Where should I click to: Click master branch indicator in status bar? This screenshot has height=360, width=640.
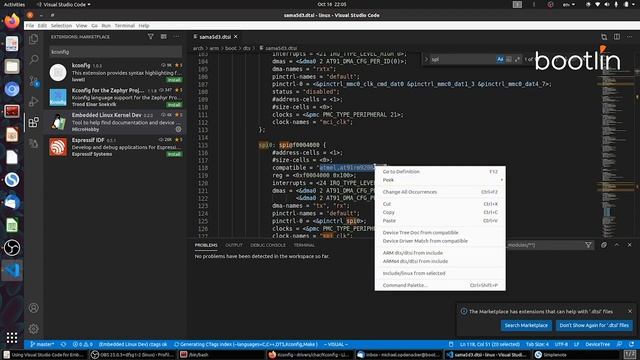(42, 344)
